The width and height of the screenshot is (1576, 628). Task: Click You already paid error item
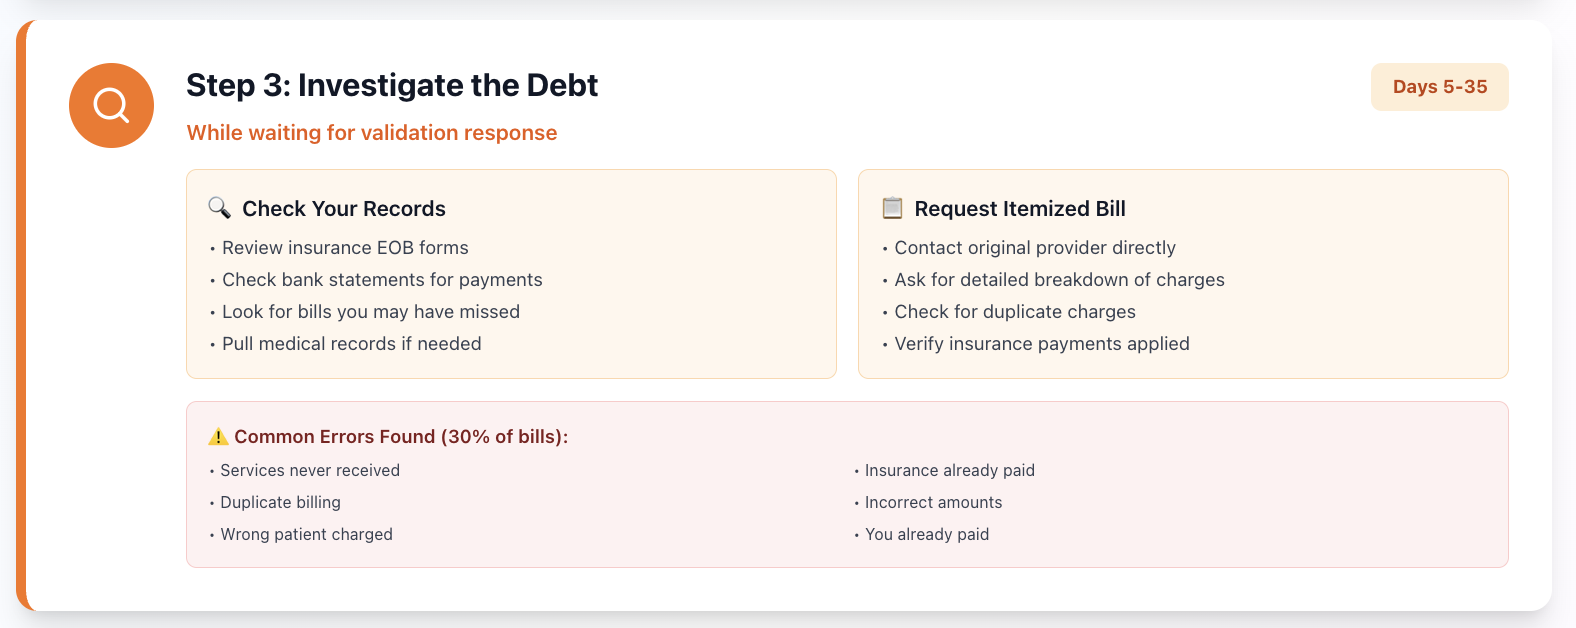click(927, 535)
